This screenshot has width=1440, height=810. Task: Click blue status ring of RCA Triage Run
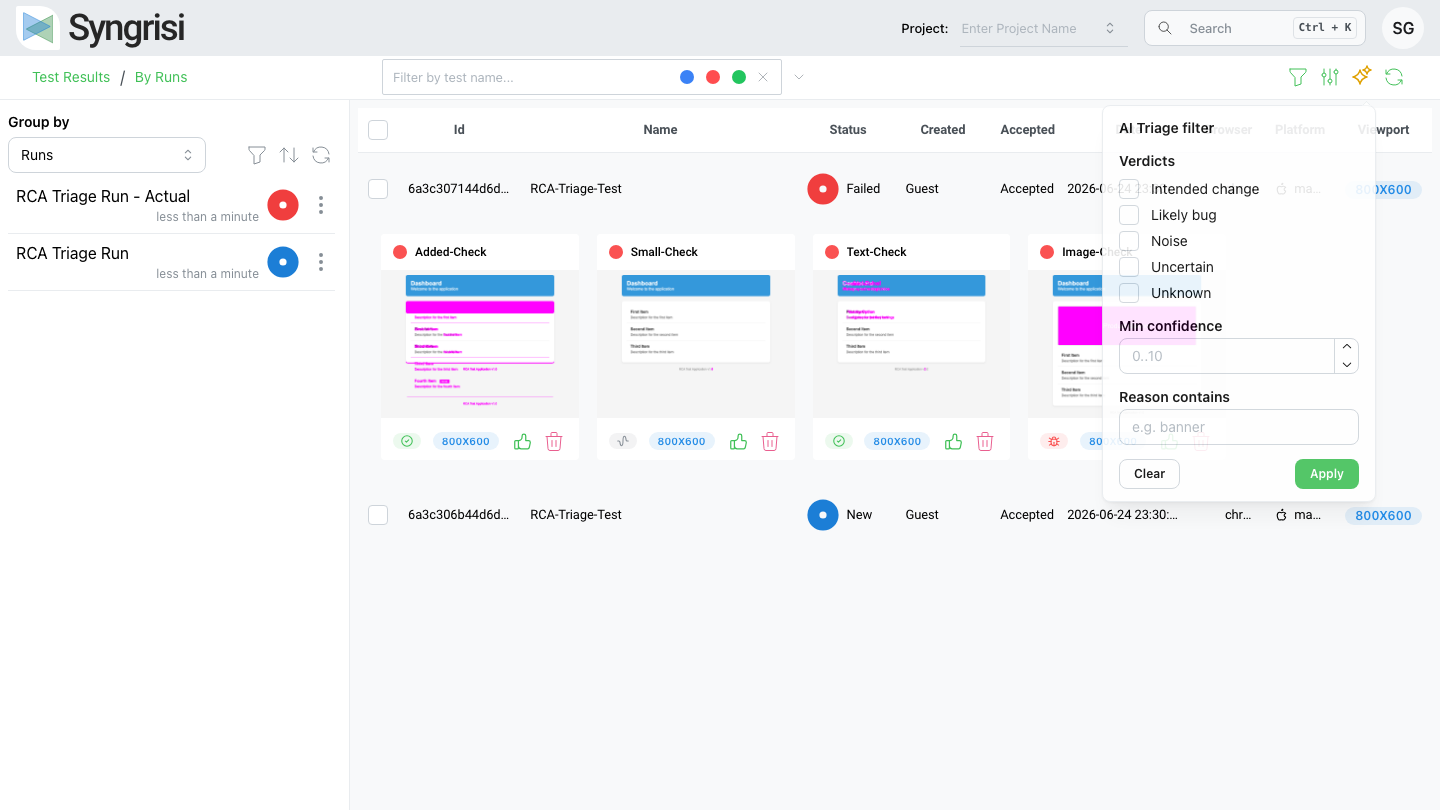tap(283, 262)
